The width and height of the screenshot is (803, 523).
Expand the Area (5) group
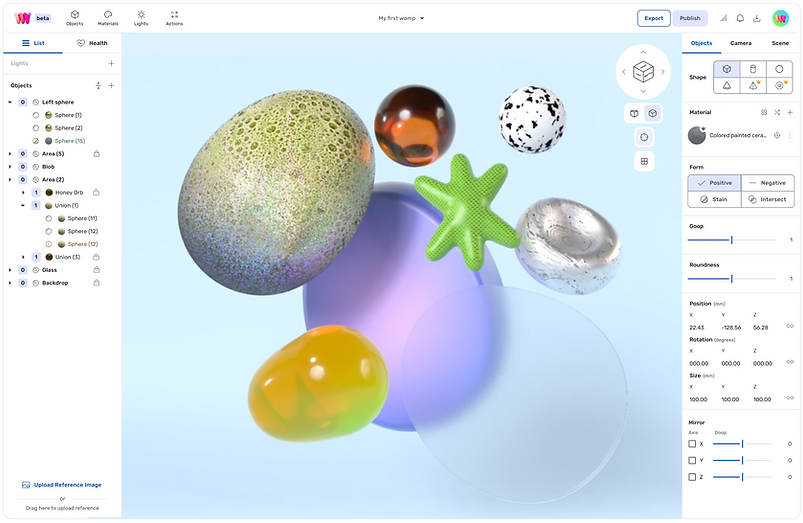pos(10,154)
